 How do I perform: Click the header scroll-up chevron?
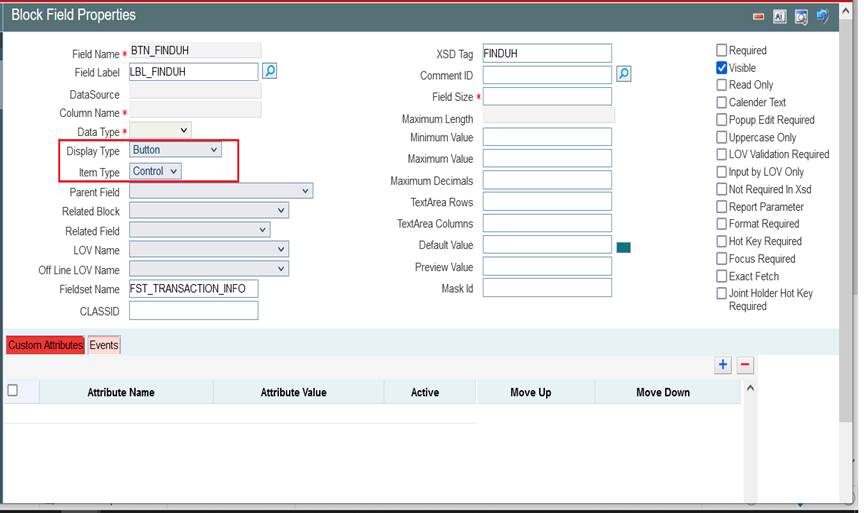pos(846,10)
